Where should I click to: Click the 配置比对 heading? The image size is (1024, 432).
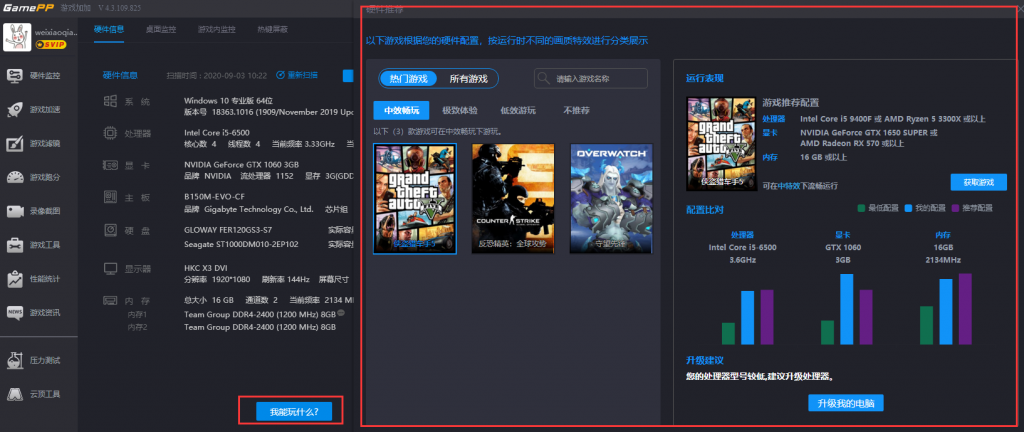[705, 209]
